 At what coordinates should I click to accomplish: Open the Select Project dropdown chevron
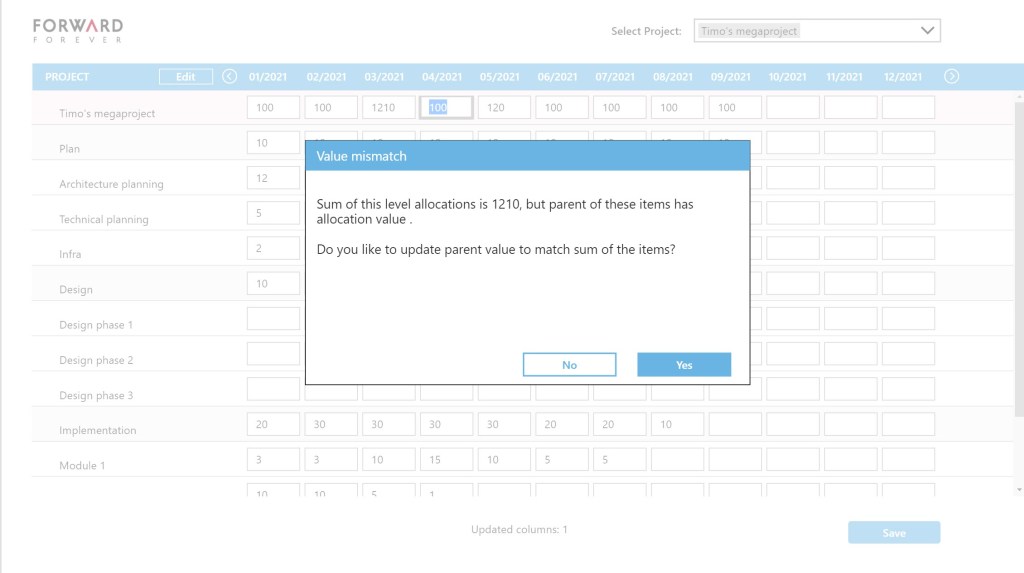(x=926, y=31)
